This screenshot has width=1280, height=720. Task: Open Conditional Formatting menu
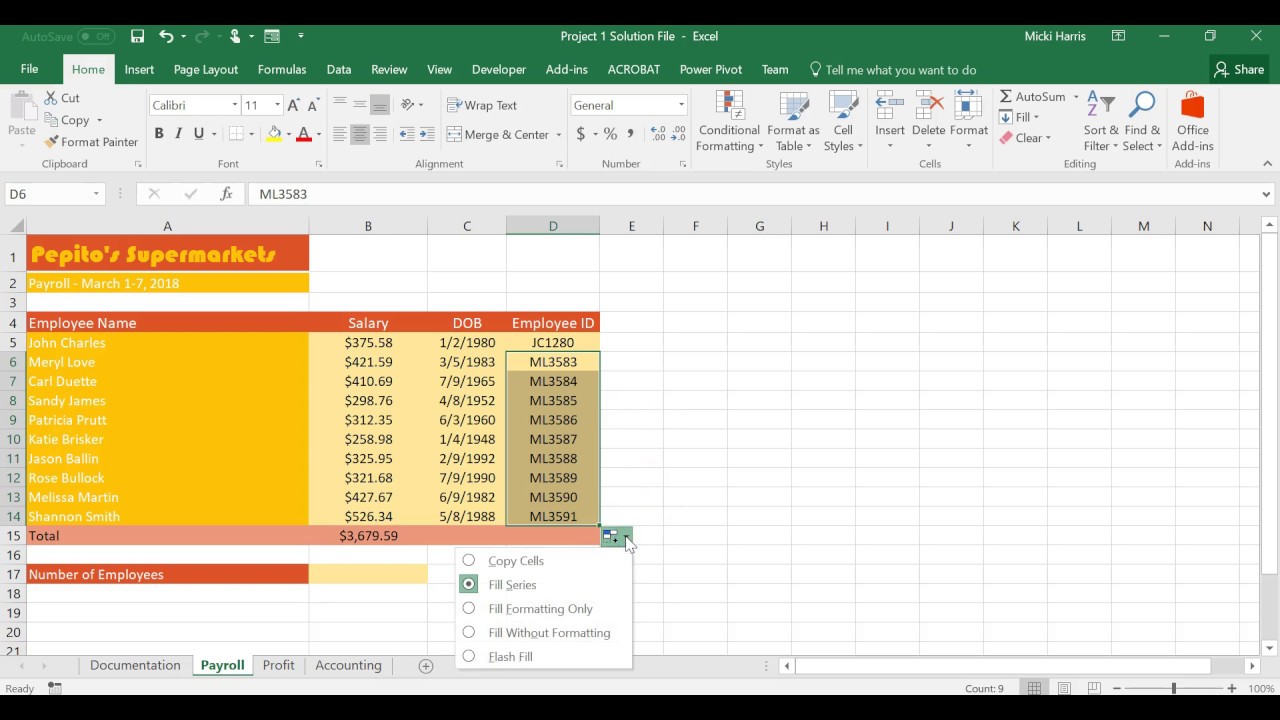click(x=729, y=121)
